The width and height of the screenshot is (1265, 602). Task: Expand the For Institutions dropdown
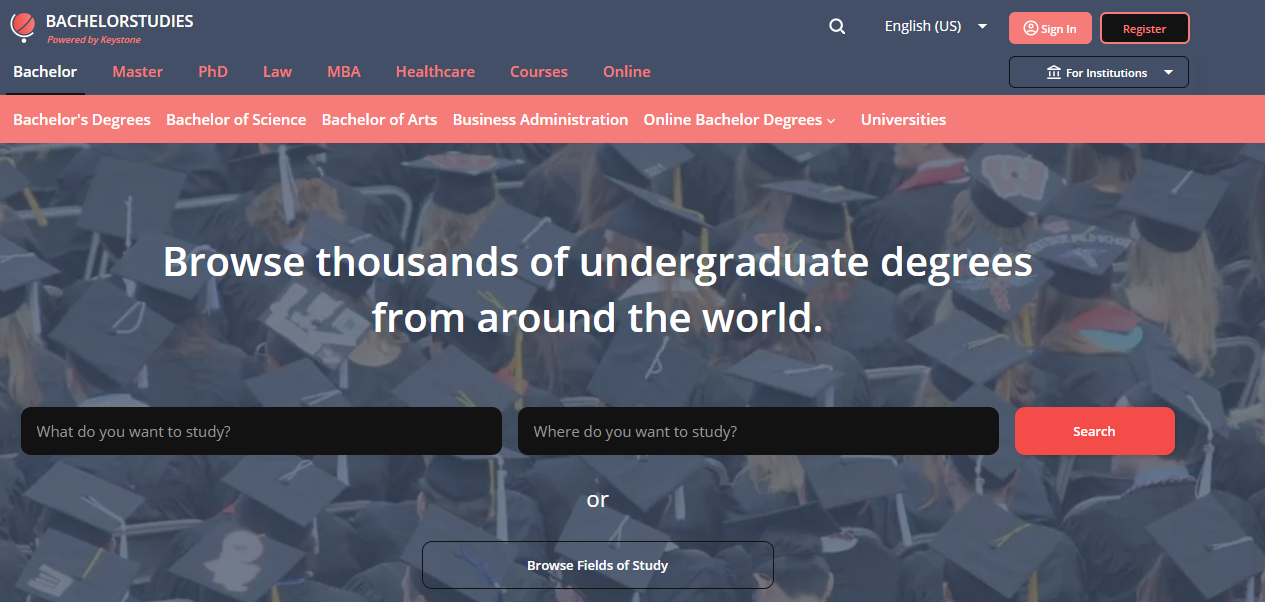(x=1098, y=72)
